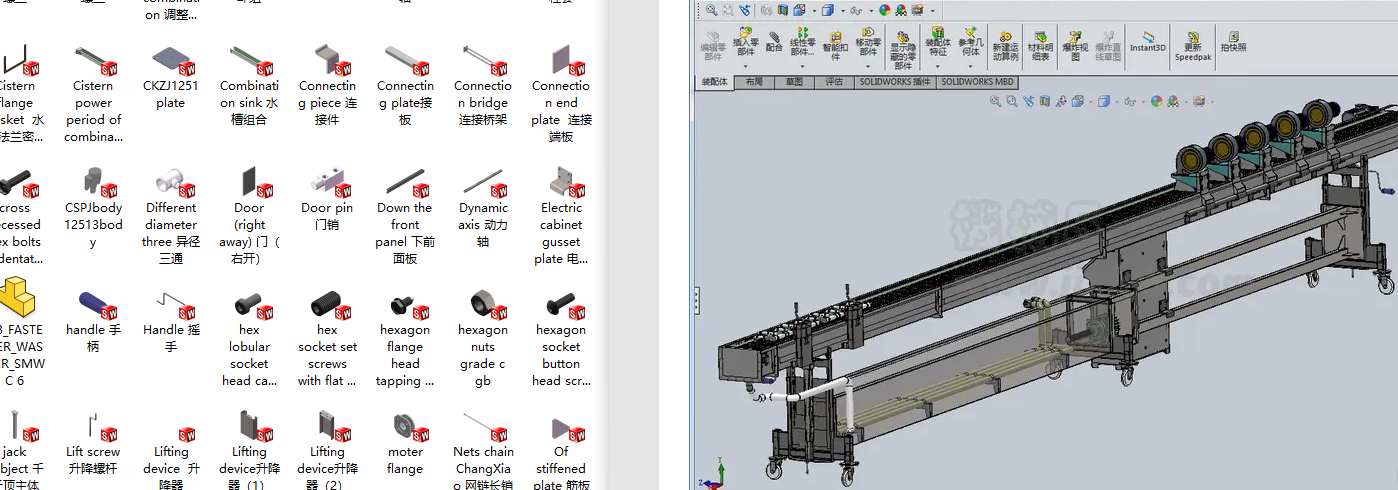Click the 插入零部件 (Insert Components) icon
The height and width of the screenshot is (490, 1398).
(745, 33)
